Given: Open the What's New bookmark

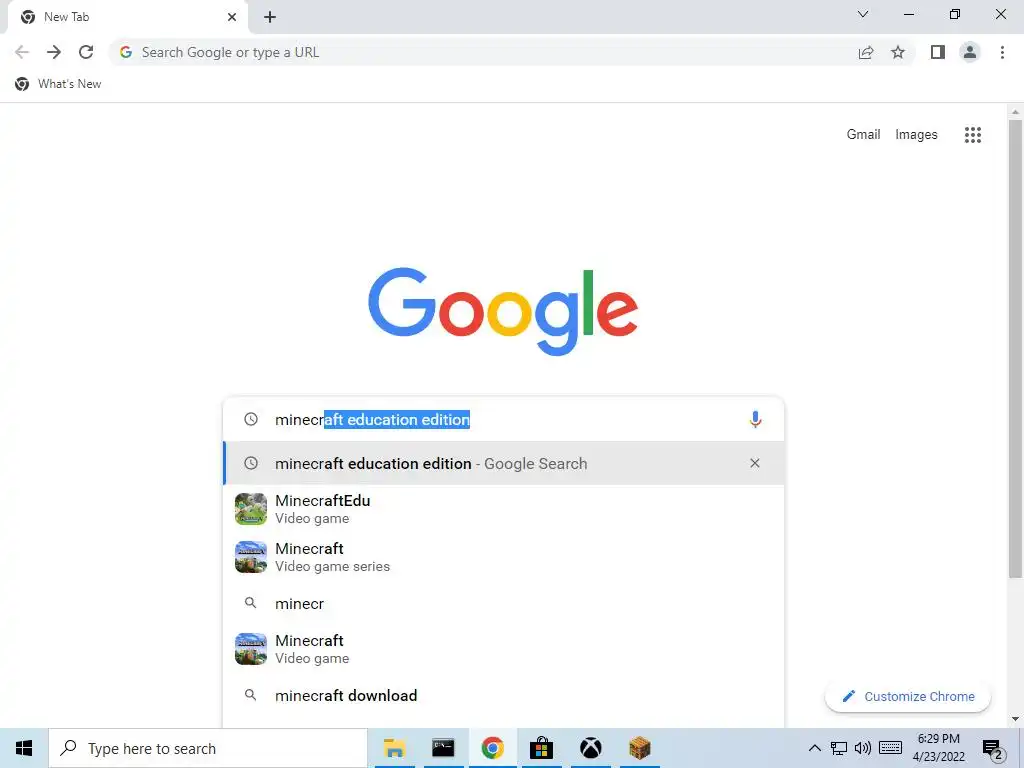Looking at the screenshot, I should [x=58, y=84].
